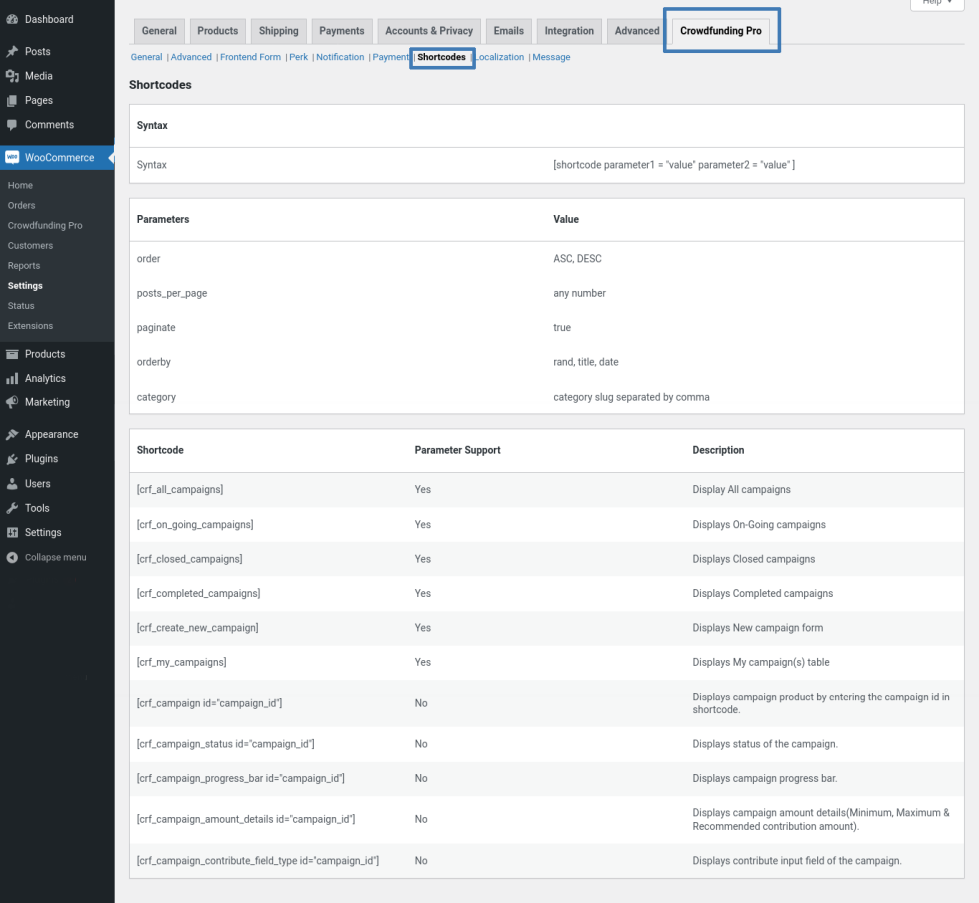The image size is (979, 903).
Task: Open the Accounts & Privacy tab
Action: pos(429,31)
